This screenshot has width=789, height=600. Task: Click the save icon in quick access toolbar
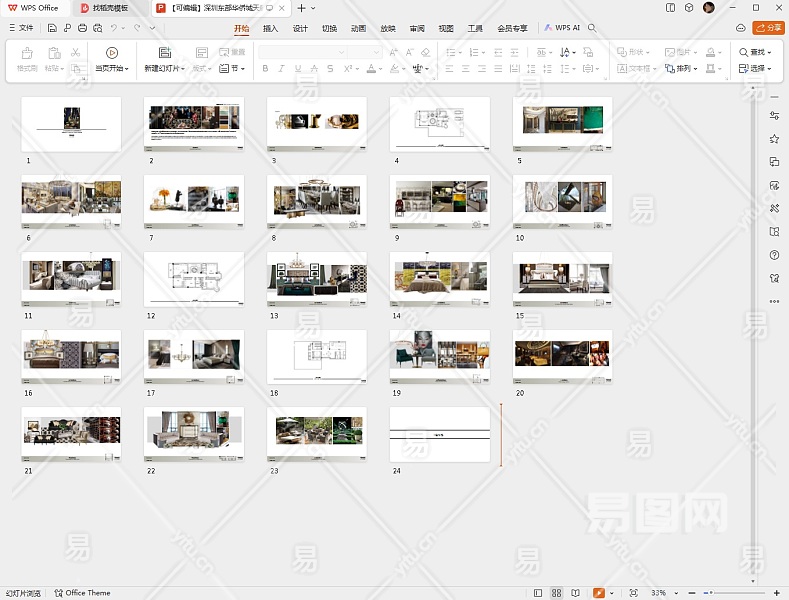point(53,28)
